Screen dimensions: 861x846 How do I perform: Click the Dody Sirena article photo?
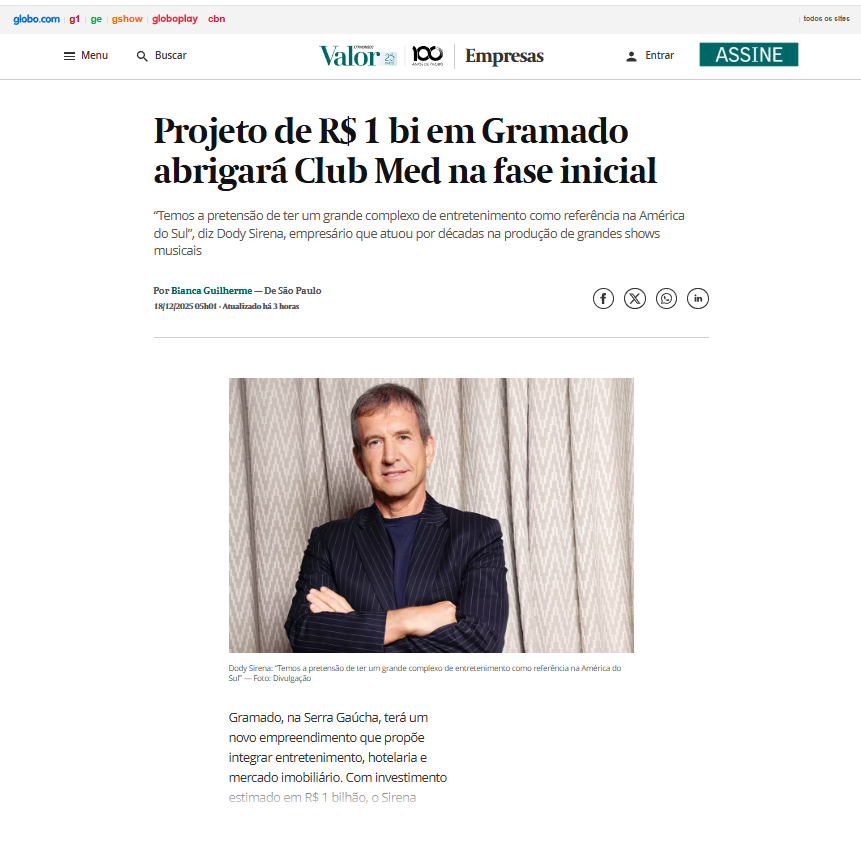click(431, 515)
